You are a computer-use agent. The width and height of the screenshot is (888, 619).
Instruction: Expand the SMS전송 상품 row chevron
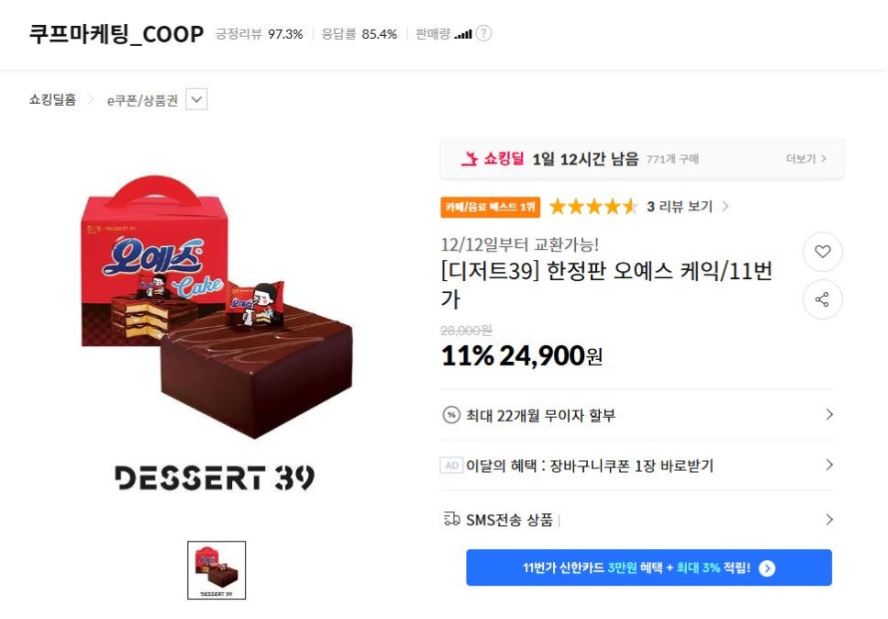pyautogui.click(x=829, y=519)
